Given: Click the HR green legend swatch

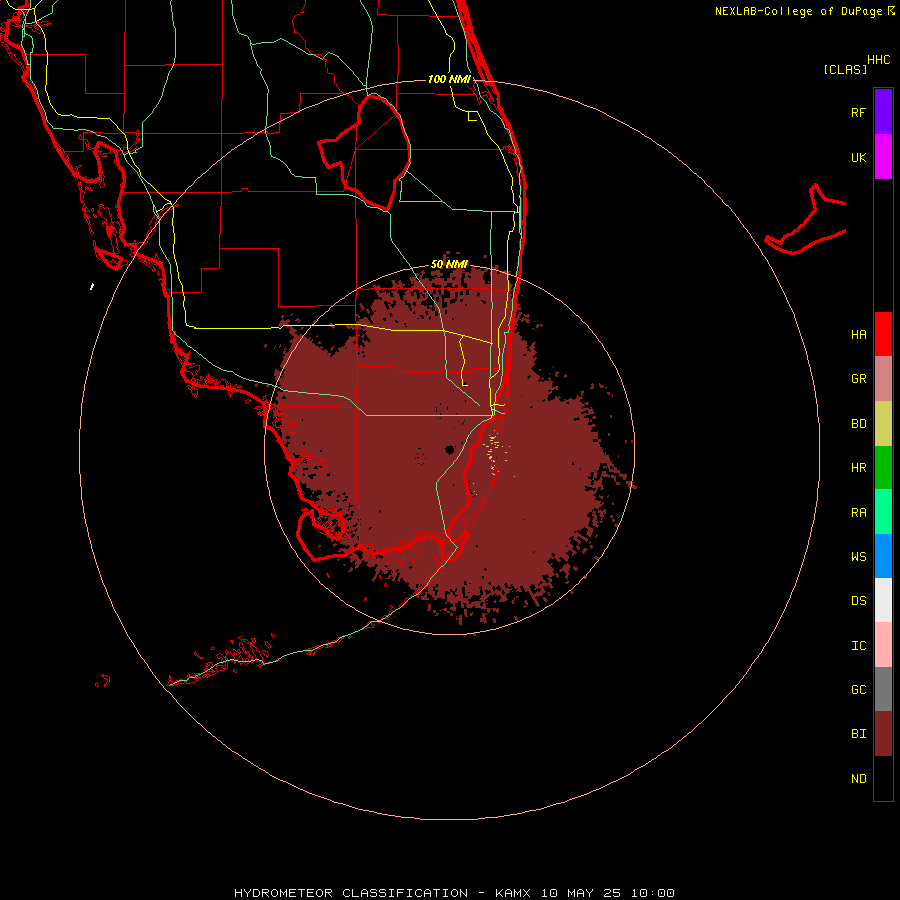Looking at the screenshot, I should pyautogui.click(x=883, y=468).
